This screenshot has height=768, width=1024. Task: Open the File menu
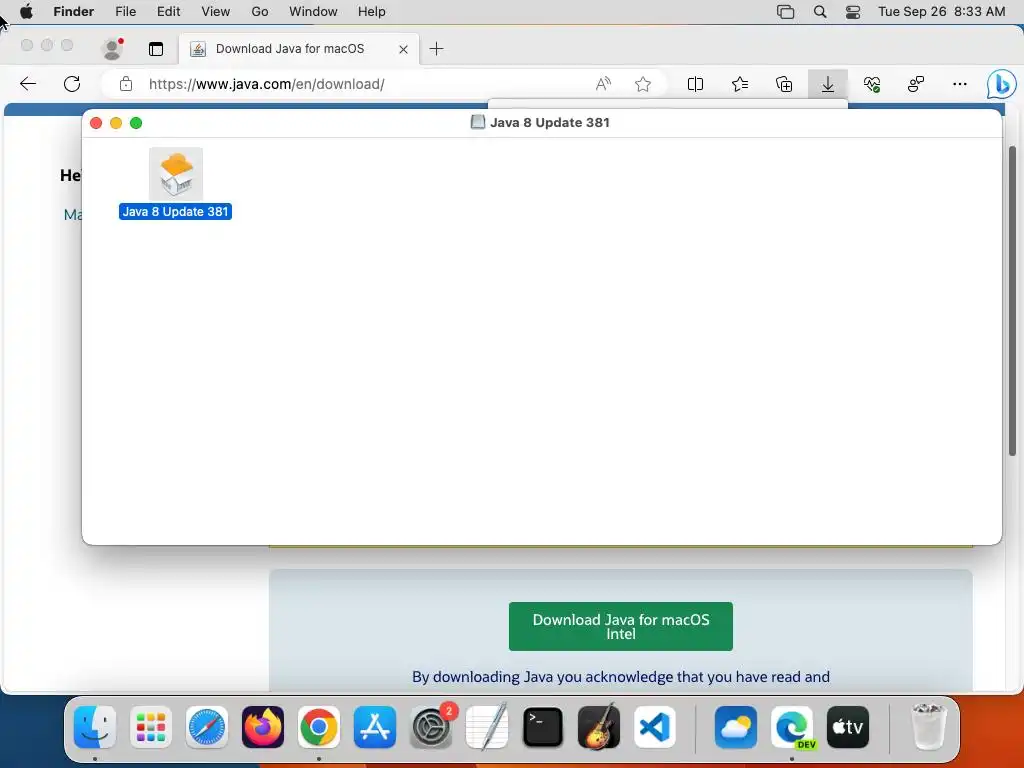click(125, 12)
